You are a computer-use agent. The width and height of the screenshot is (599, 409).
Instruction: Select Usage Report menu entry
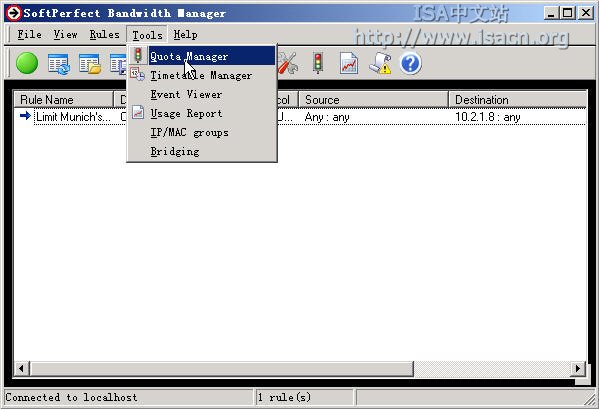[202, 113]
